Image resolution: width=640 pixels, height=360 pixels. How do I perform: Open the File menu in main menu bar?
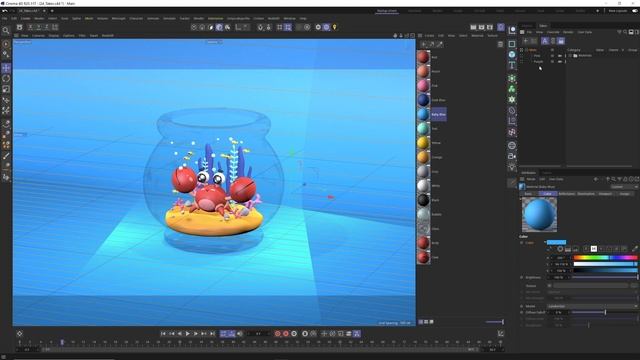pyautogui.click(x=4, y=18)
